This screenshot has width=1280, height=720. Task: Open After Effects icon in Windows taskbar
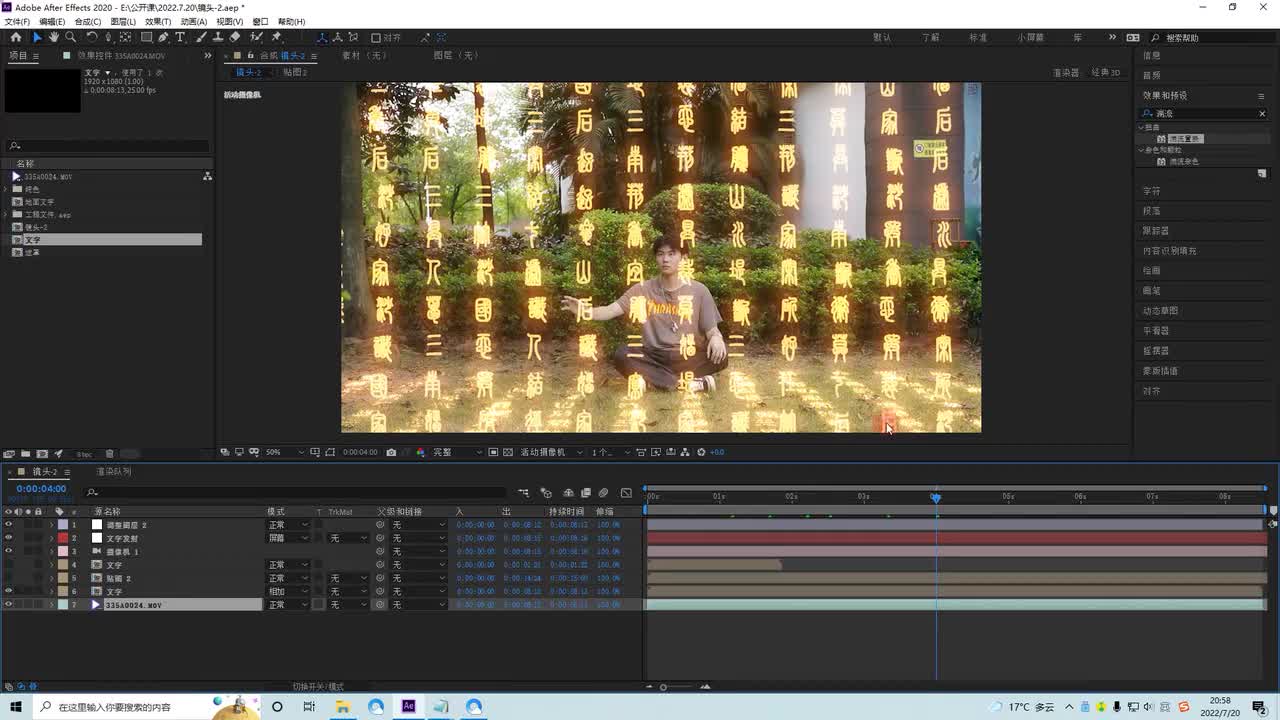408,706
